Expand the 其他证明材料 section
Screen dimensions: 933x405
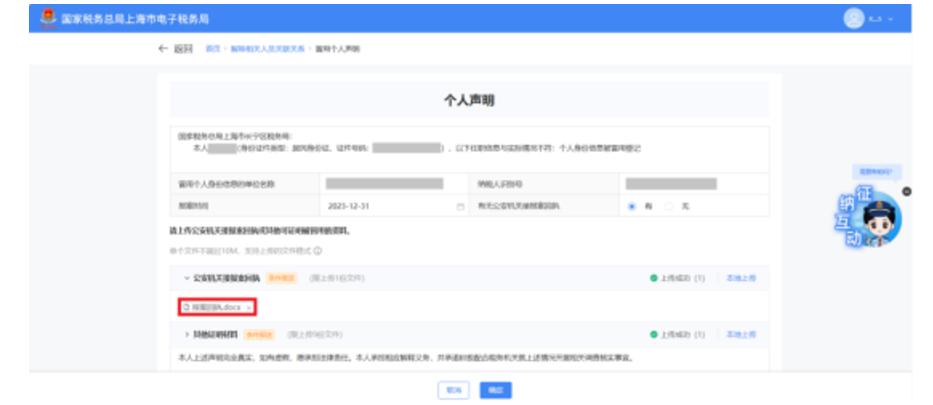[x=186, y=333]
